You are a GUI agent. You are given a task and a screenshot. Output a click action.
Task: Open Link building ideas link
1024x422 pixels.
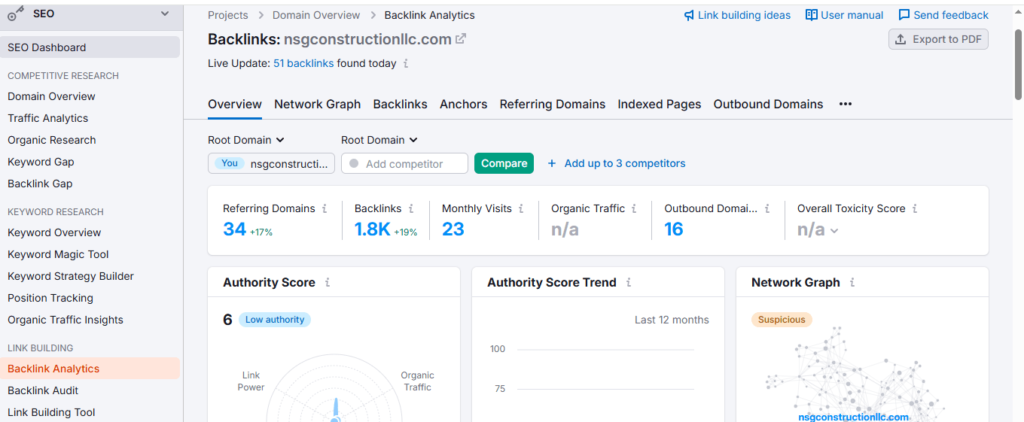click(744, 15)
